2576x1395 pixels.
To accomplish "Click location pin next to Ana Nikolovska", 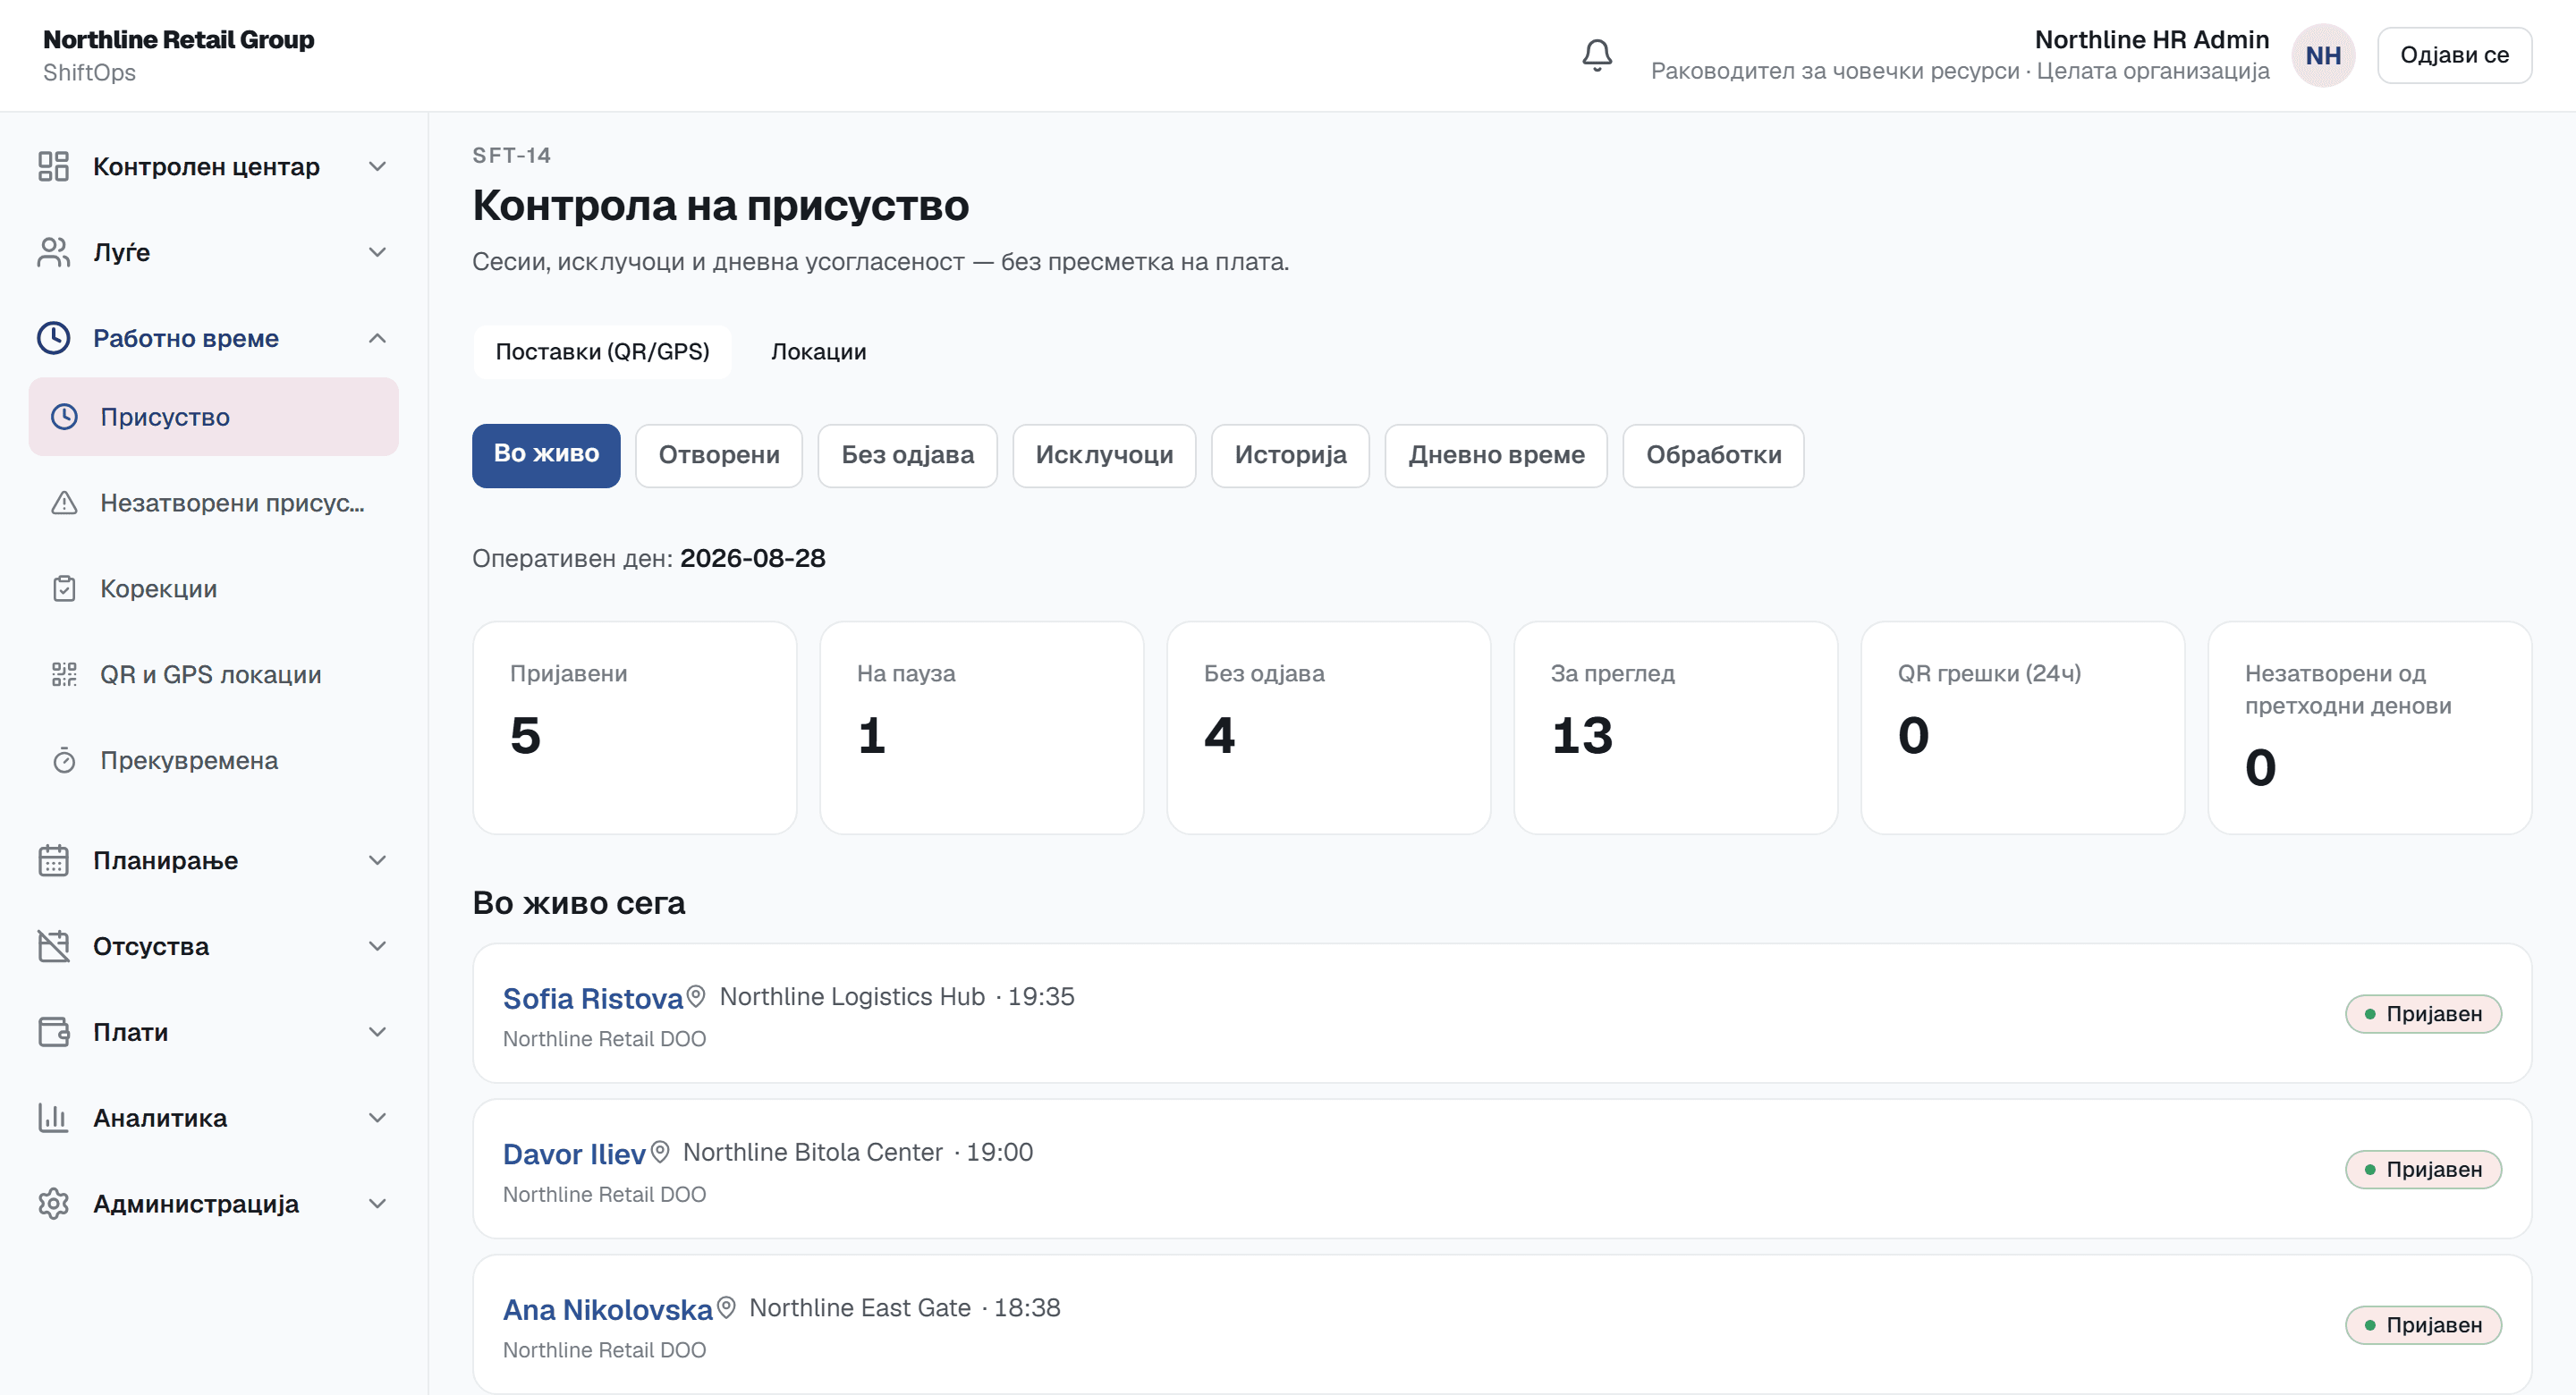I will click(x=727, y=1307).
